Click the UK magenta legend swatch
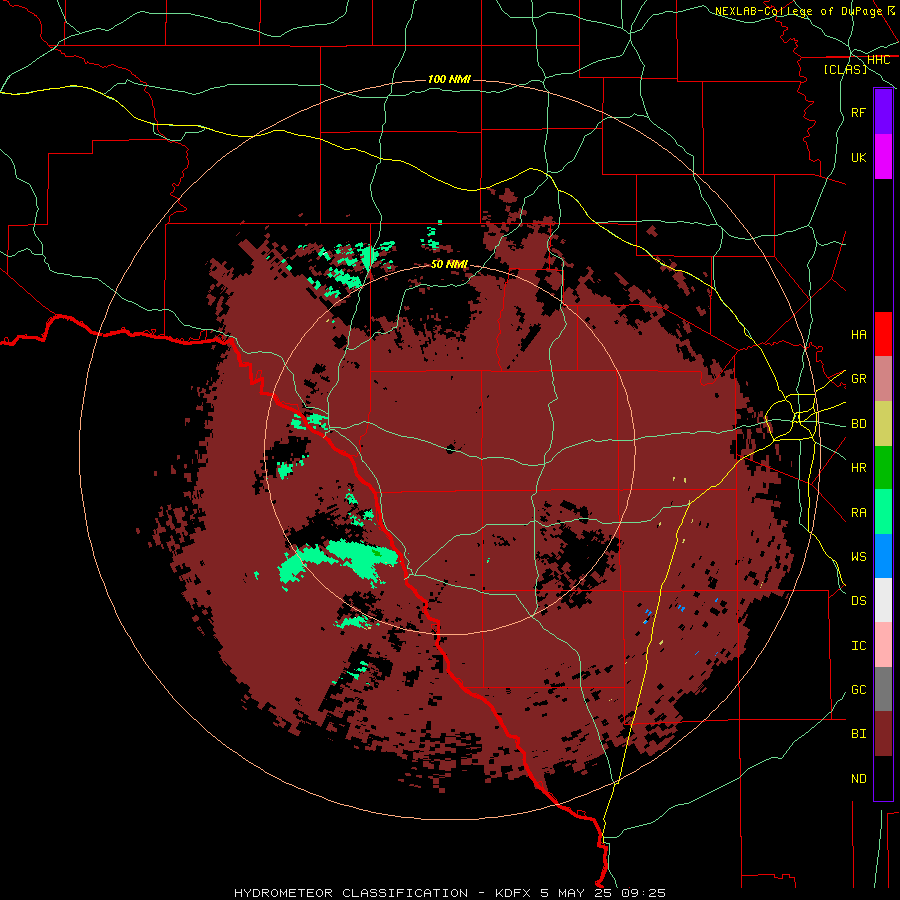Image resolution: width=900 pixels, height=900 pixels. pos(883,157)
